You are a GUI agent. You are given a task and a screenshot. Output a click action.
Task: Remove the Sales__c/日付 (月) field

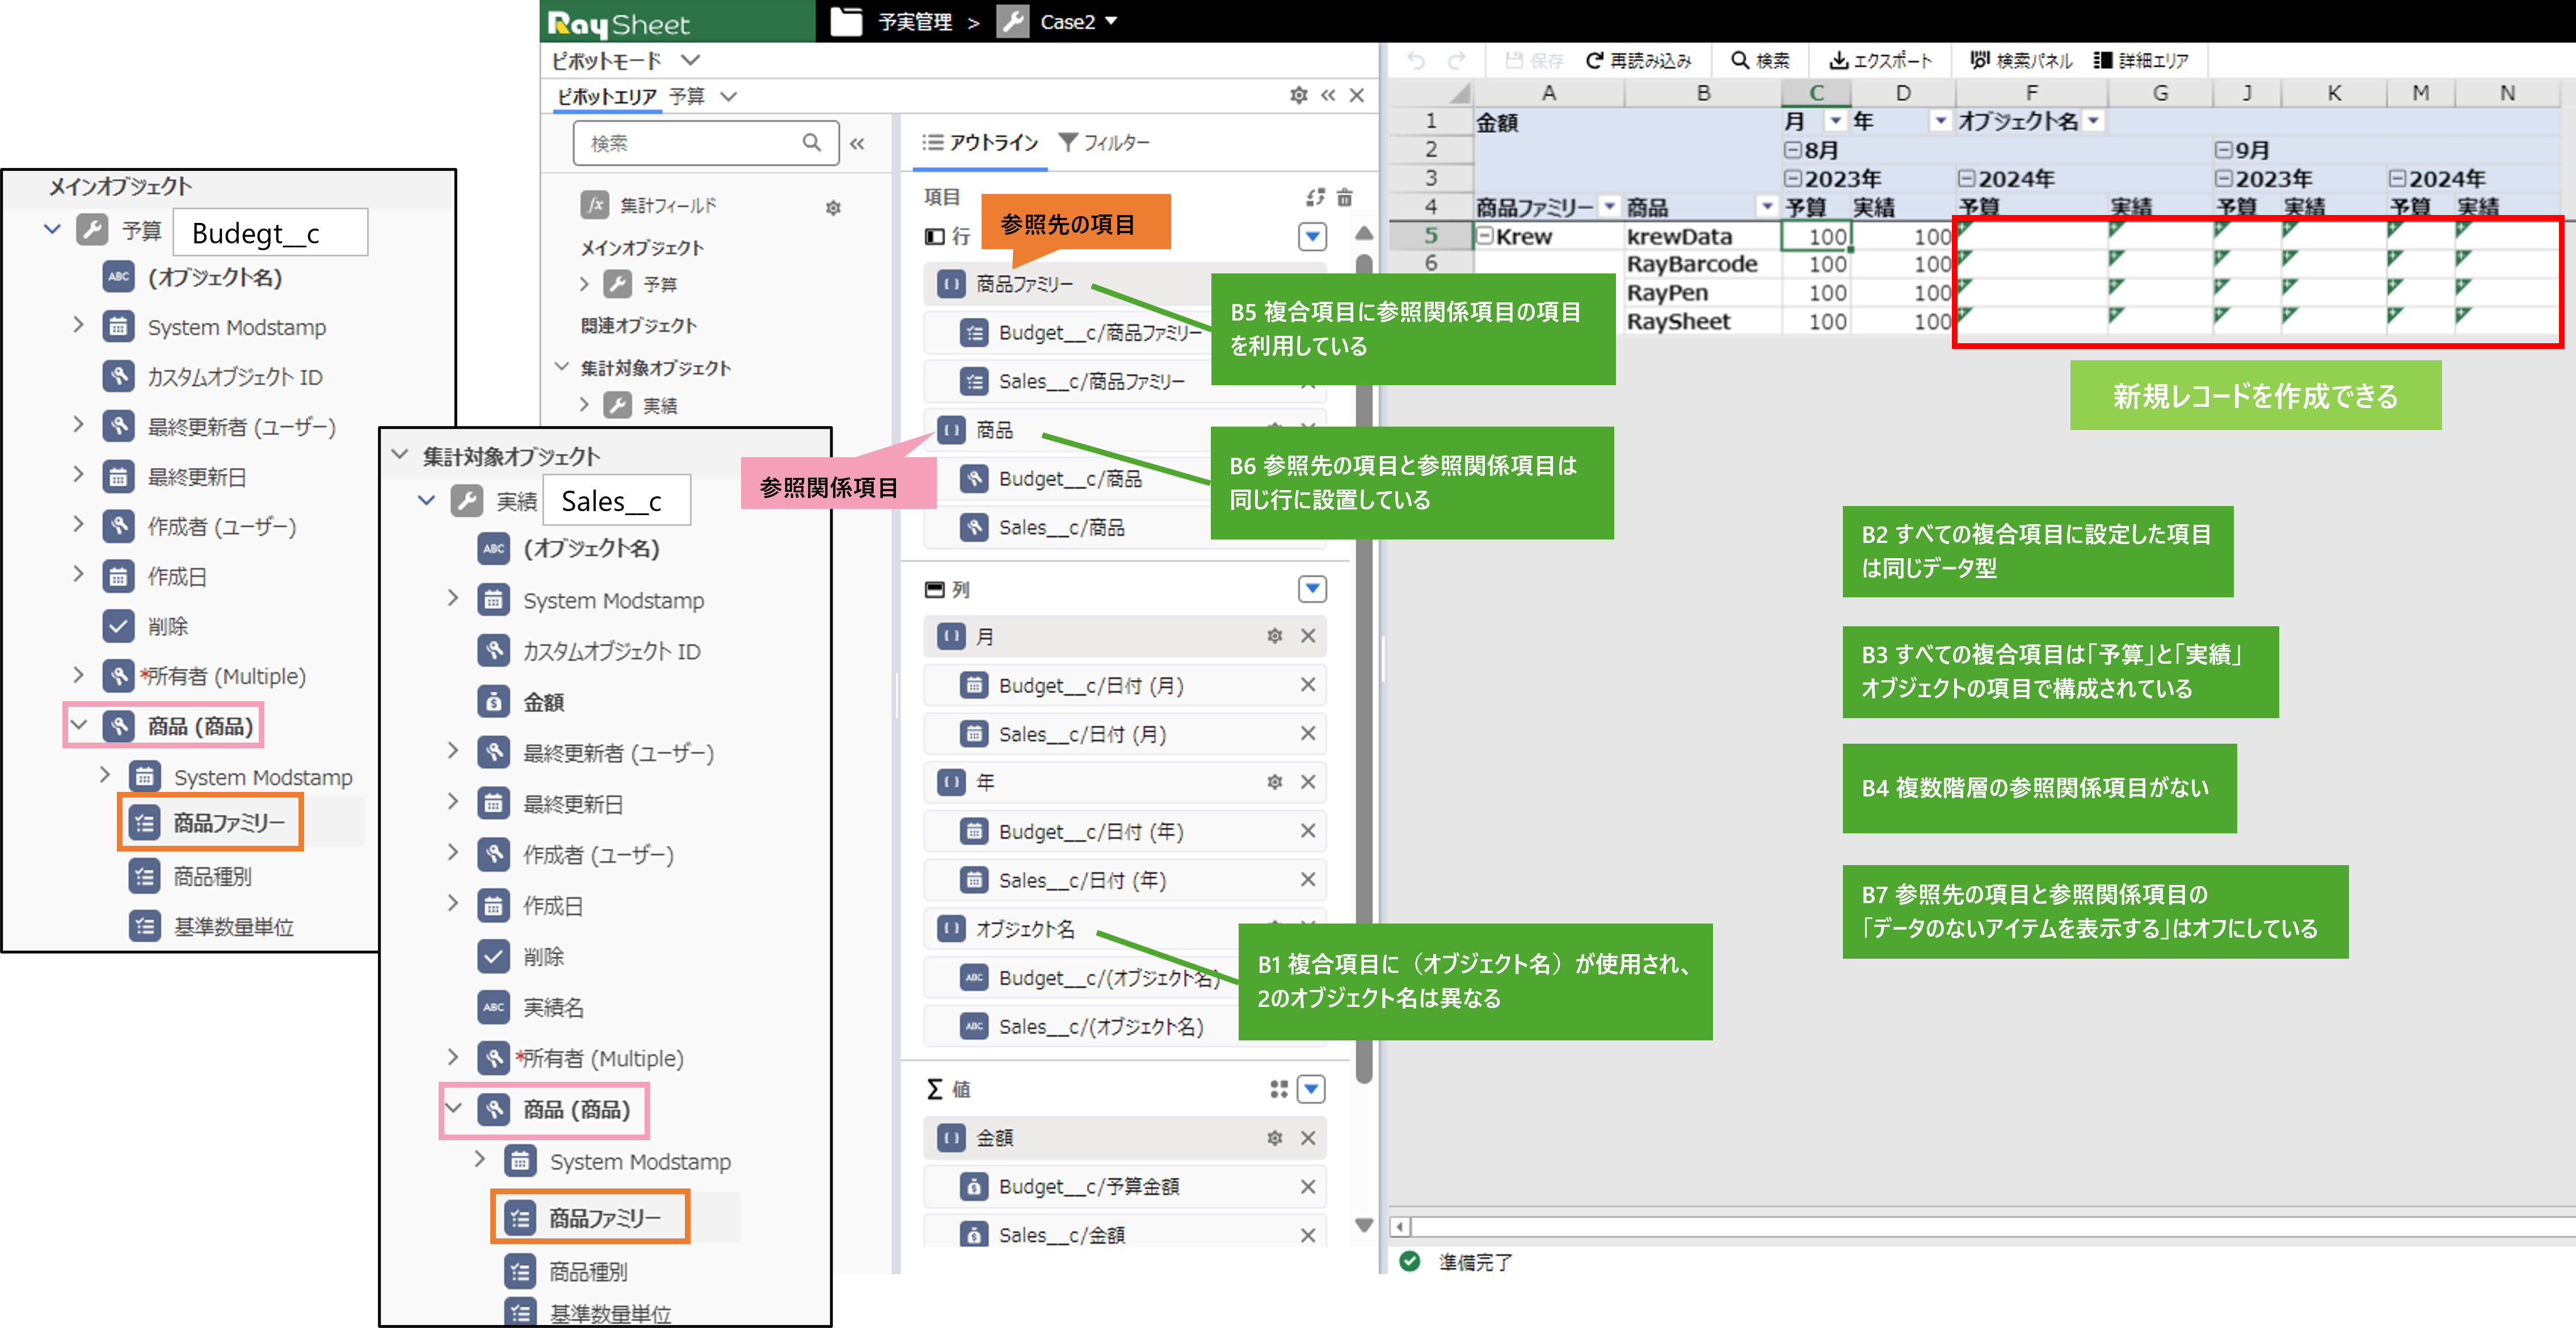pyautogui.click(x=1307, y=734)
